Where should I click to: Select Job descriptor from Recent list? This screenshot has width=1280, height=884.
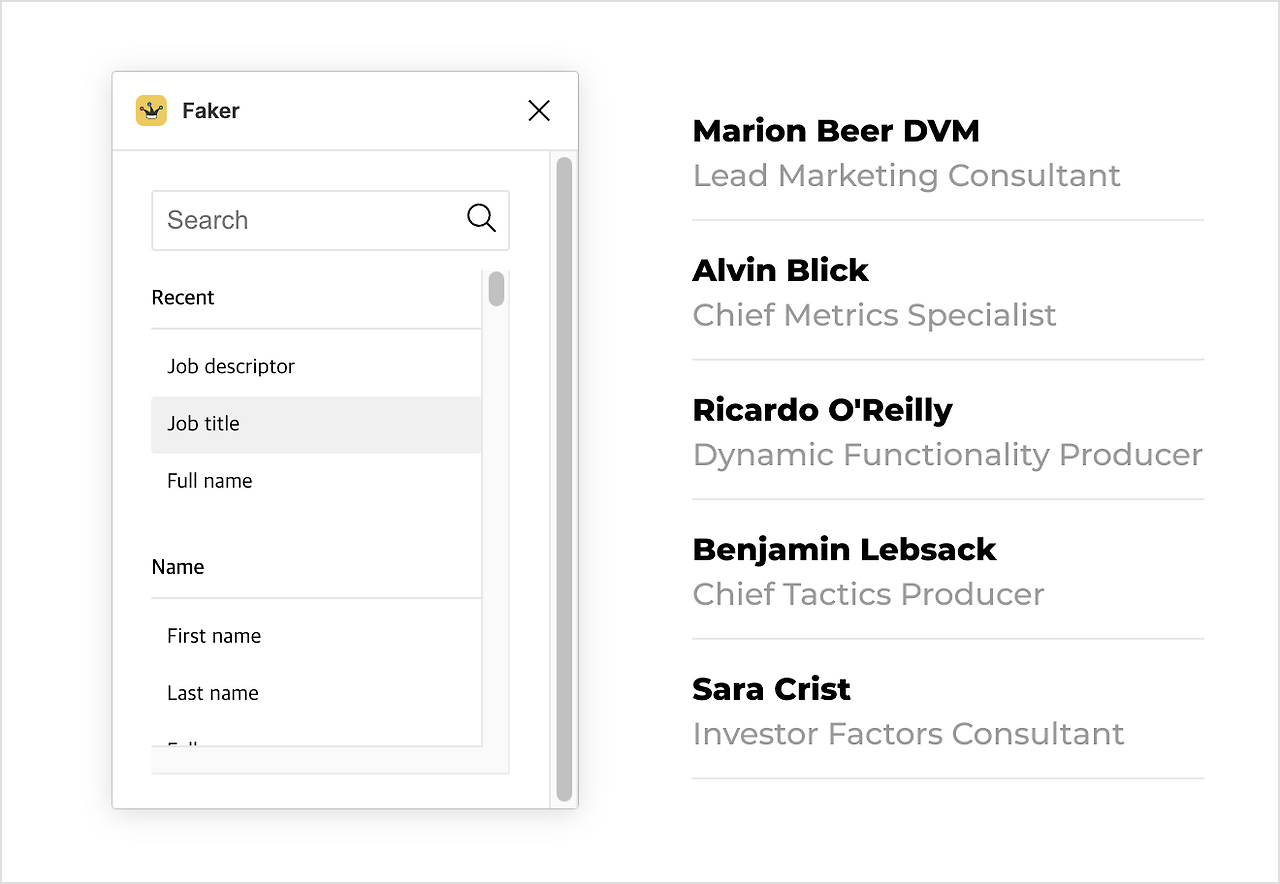[x=231, y=366]
